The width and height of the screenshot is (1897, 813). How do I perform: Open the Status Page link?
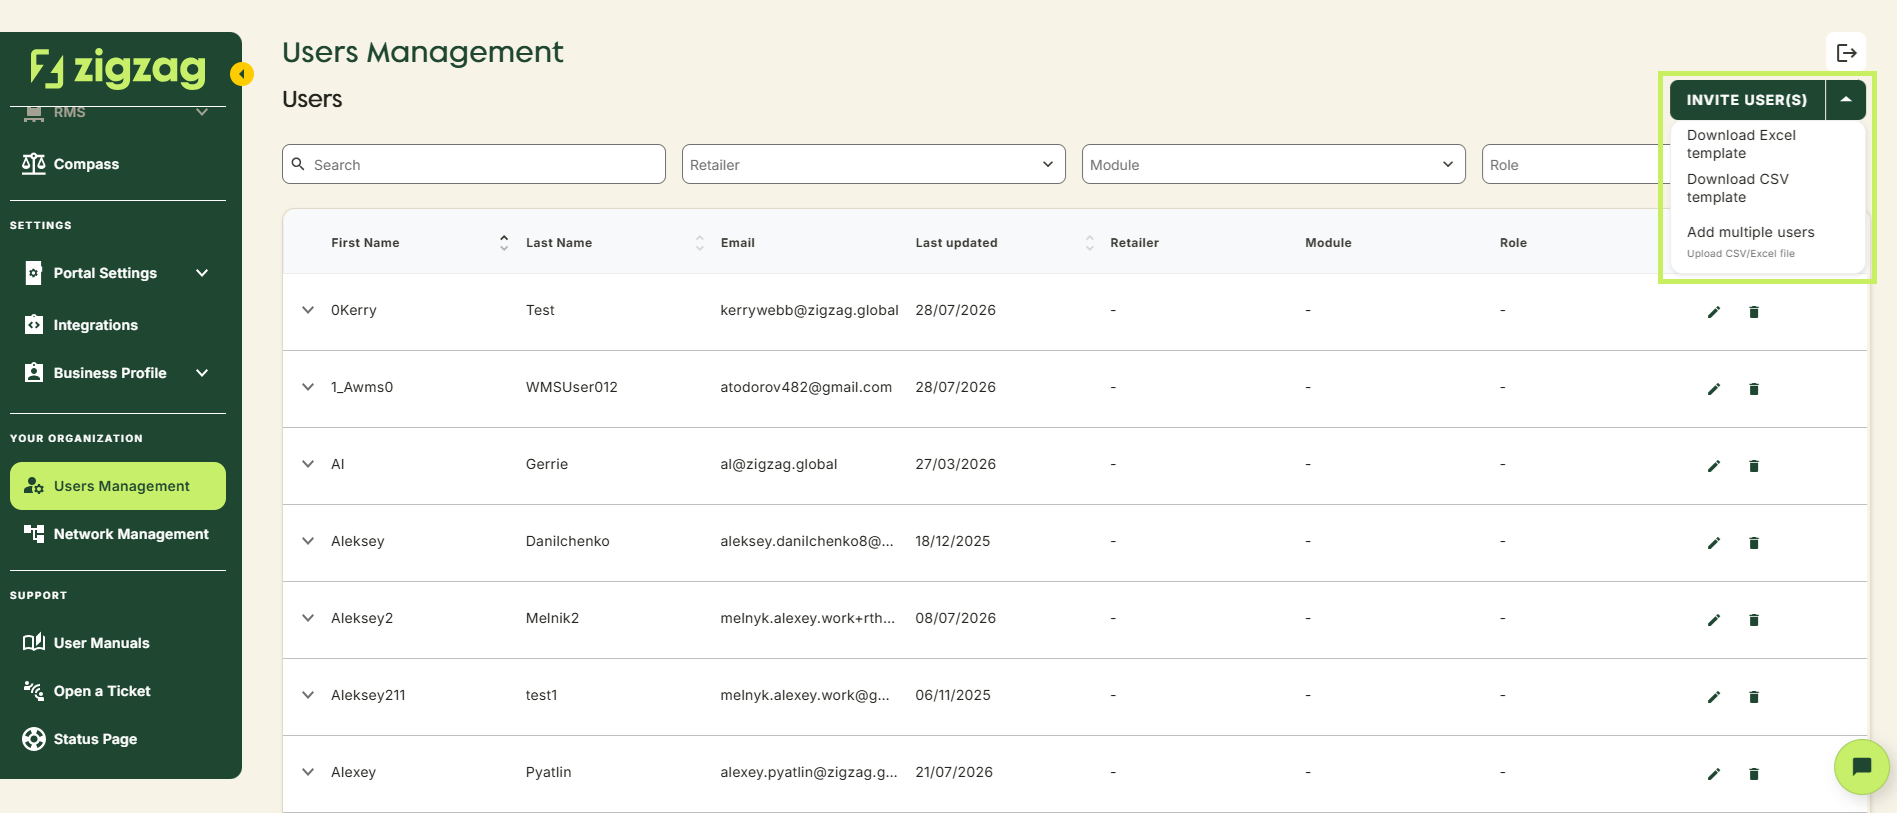tap(118, 739)
